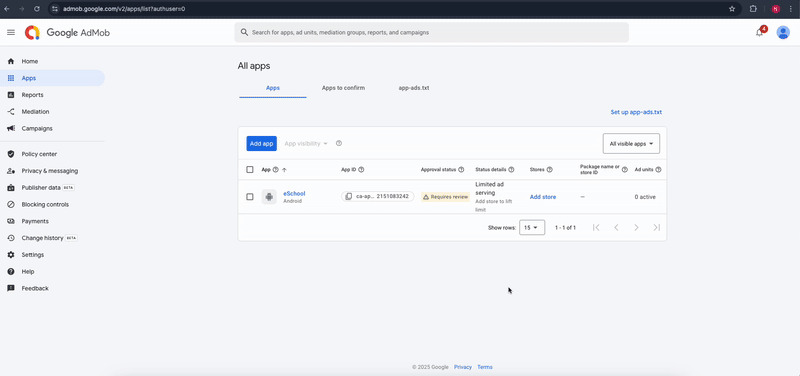Open the browser extensions puzzle icon
The image size is (800, 376).
point(753,9)
